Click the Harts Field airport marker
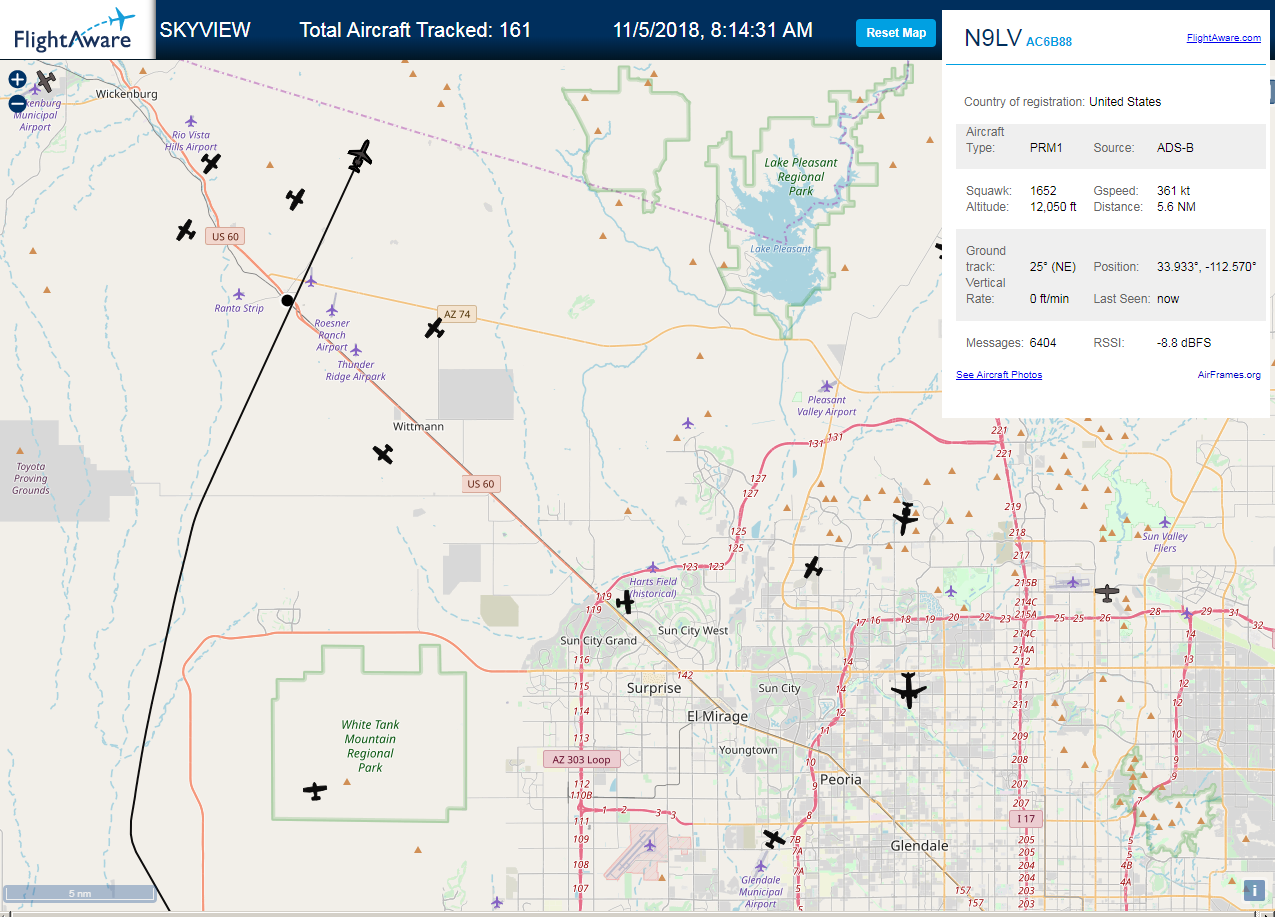 point(653,568)
